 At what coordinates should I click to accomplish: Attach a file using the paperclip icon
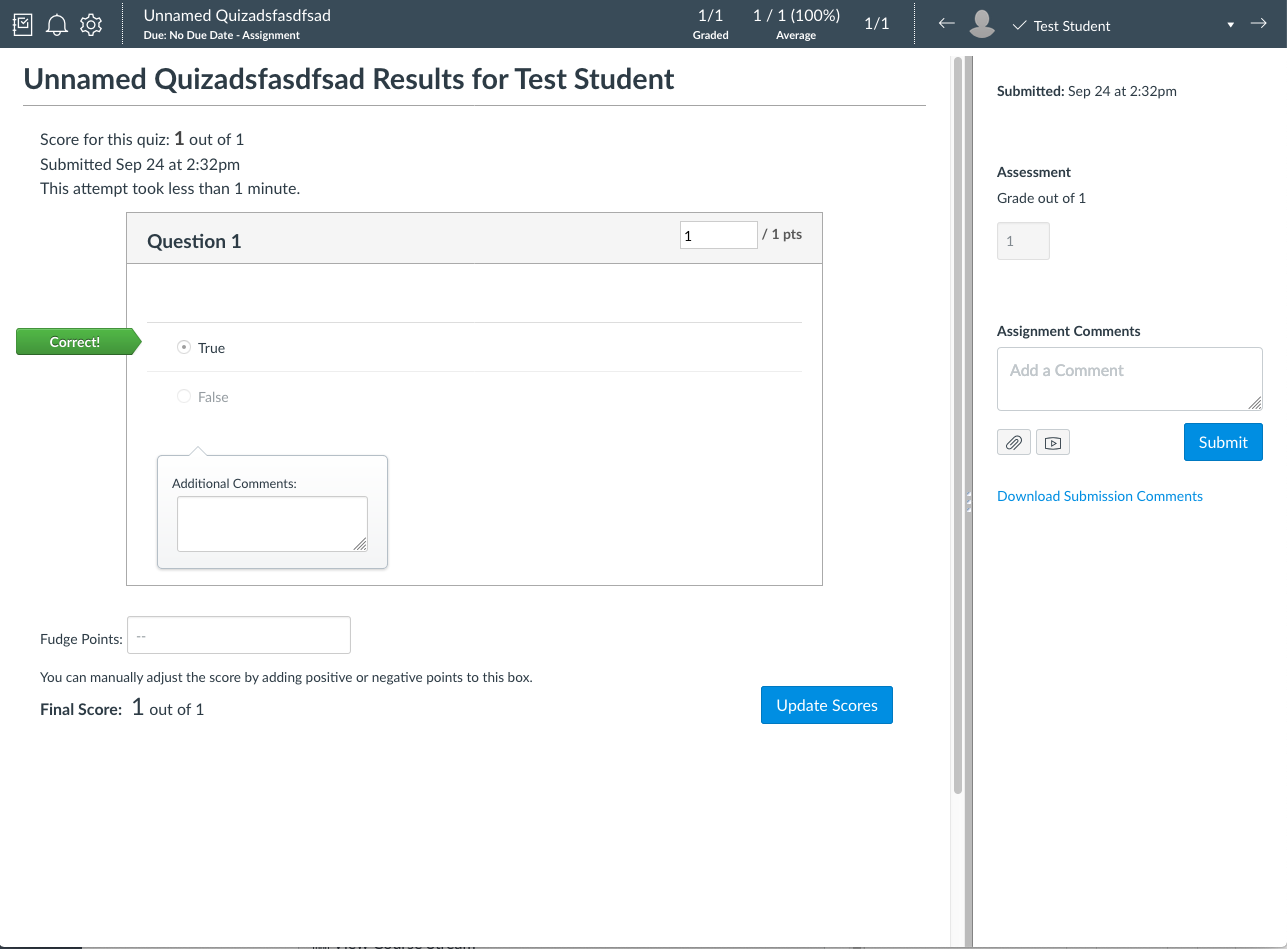point(1013,441)
